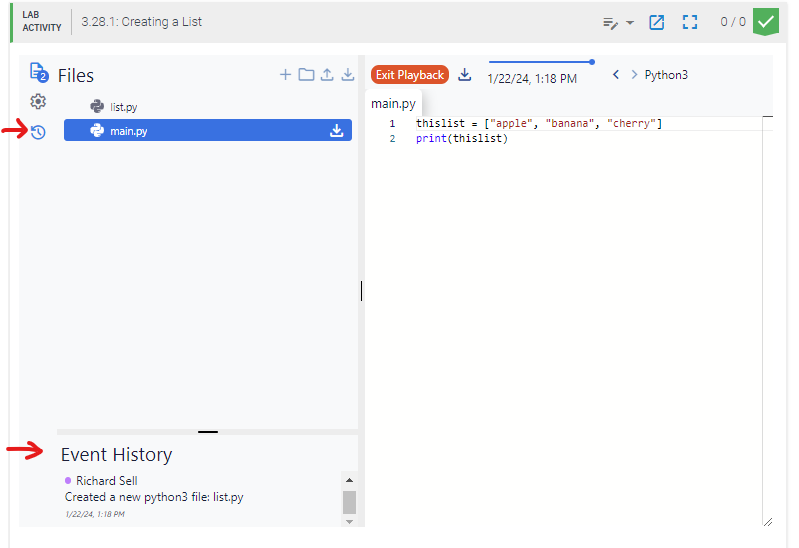Download playback snapshot next to Exit Playback

pyautogui.click(x=465, y=75)
